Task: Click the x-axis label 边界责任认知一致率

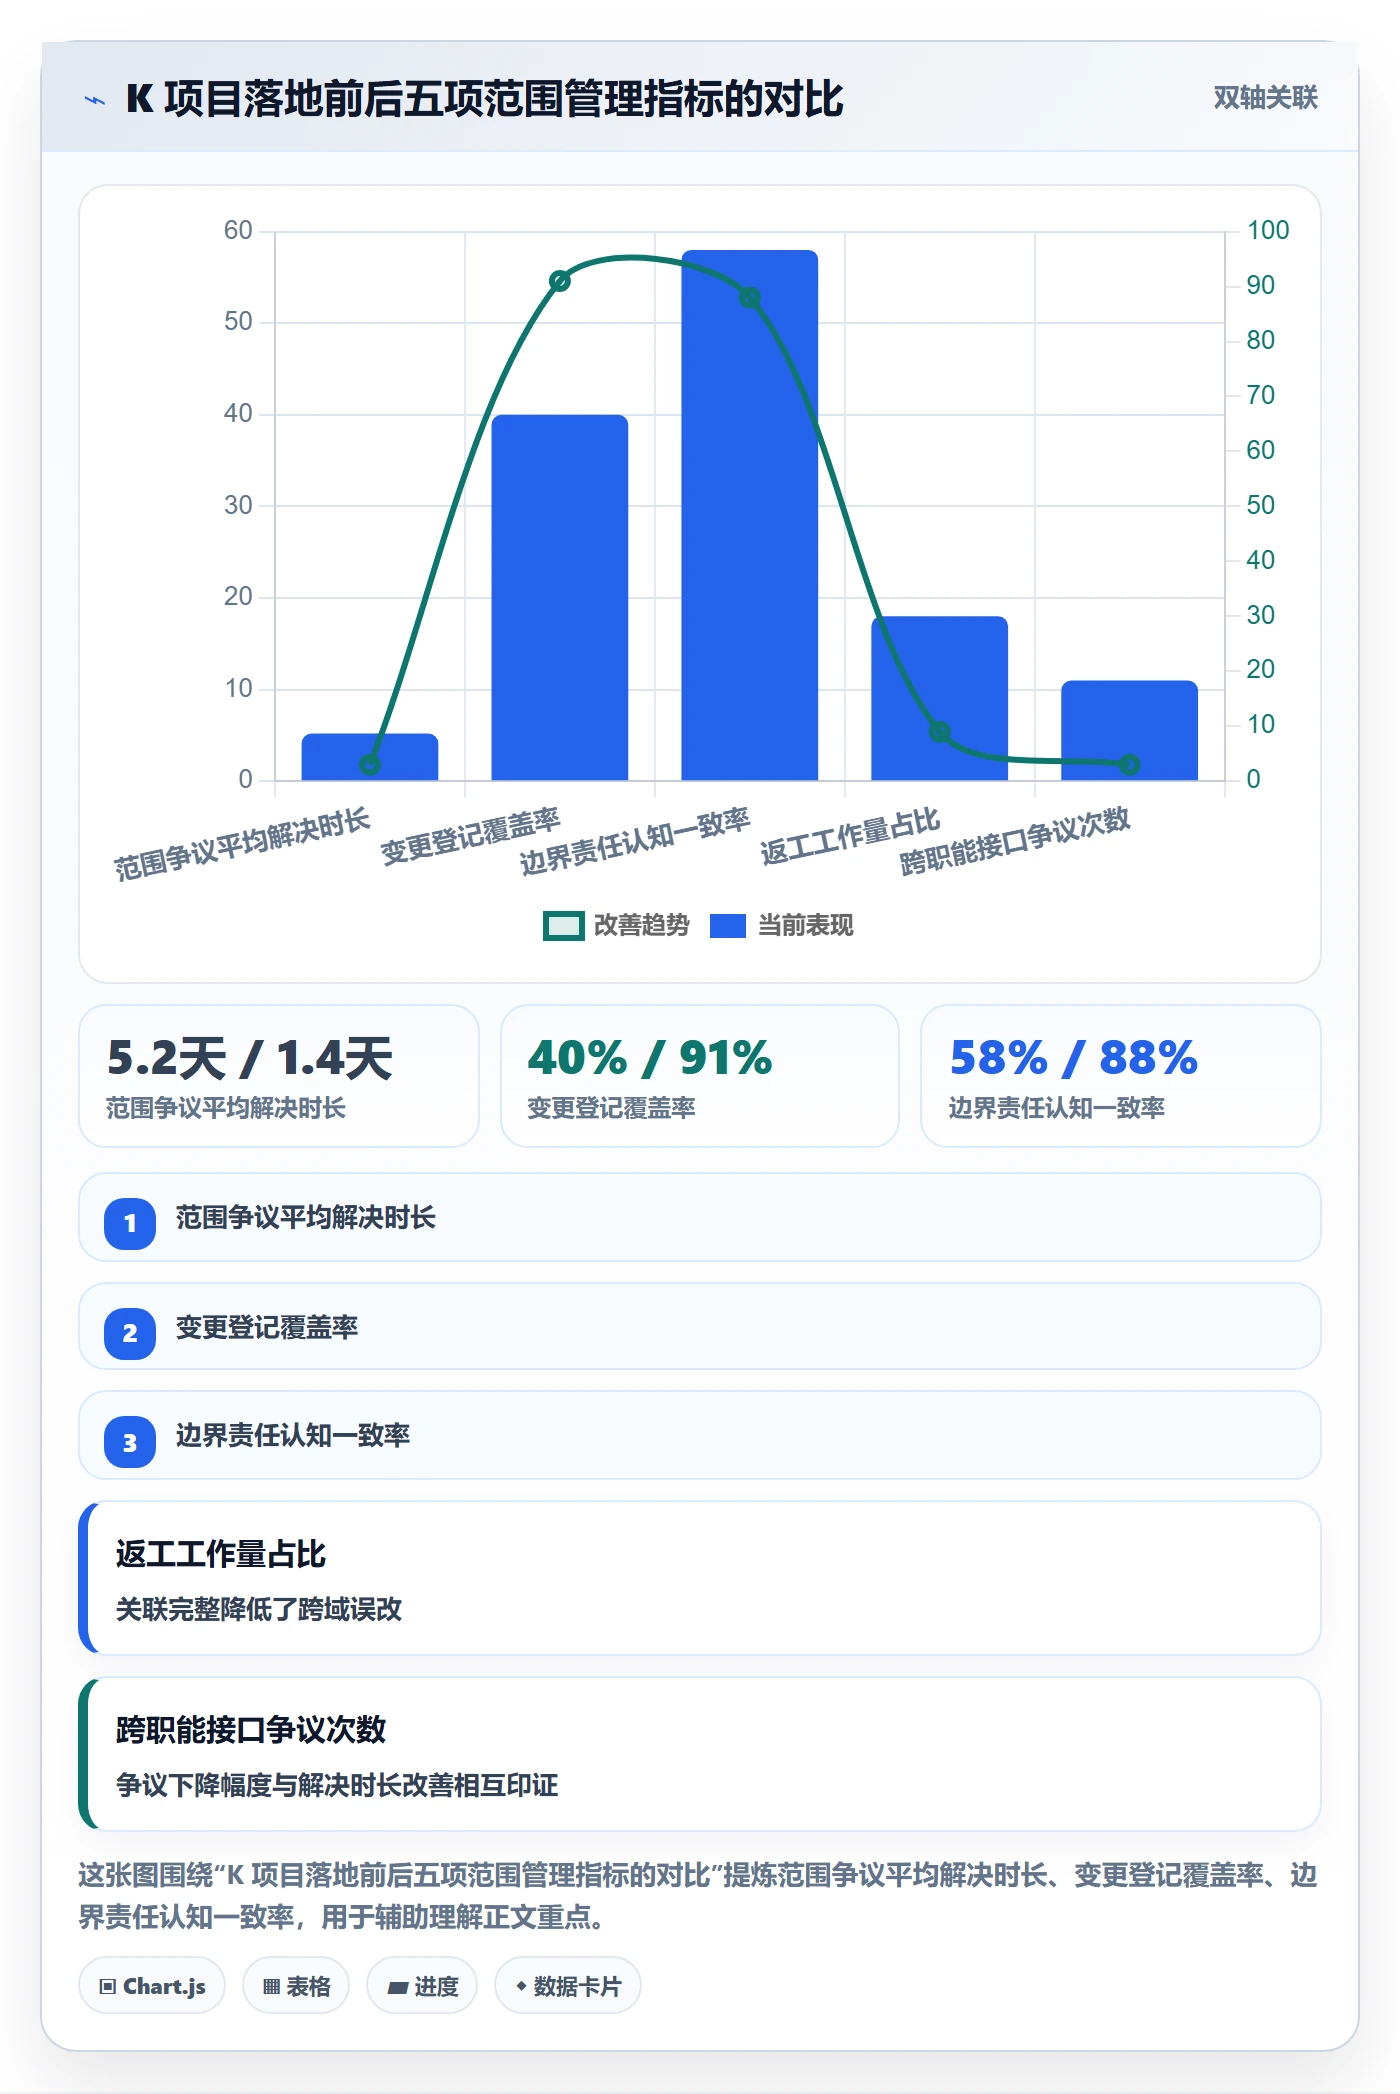Action: click(635, 842)
